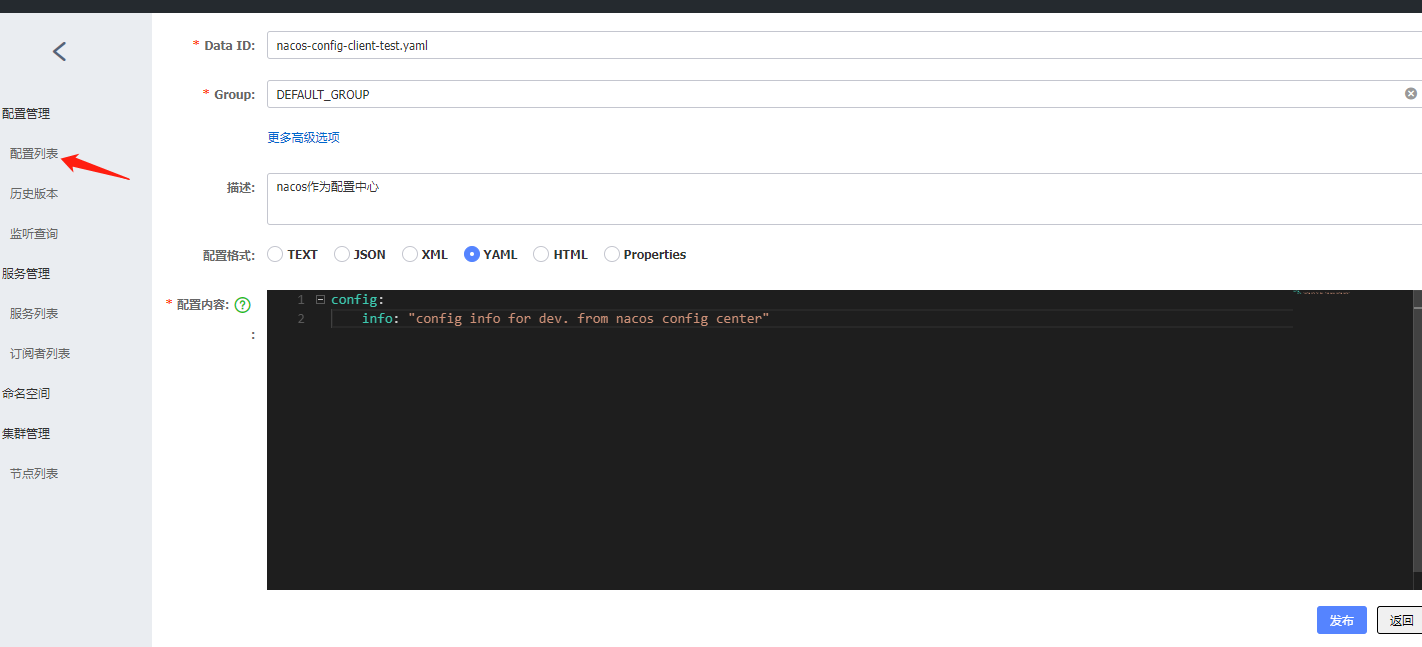Open help tooltip next to 配置内容
Screen dimensions: 1422x647
242,304
